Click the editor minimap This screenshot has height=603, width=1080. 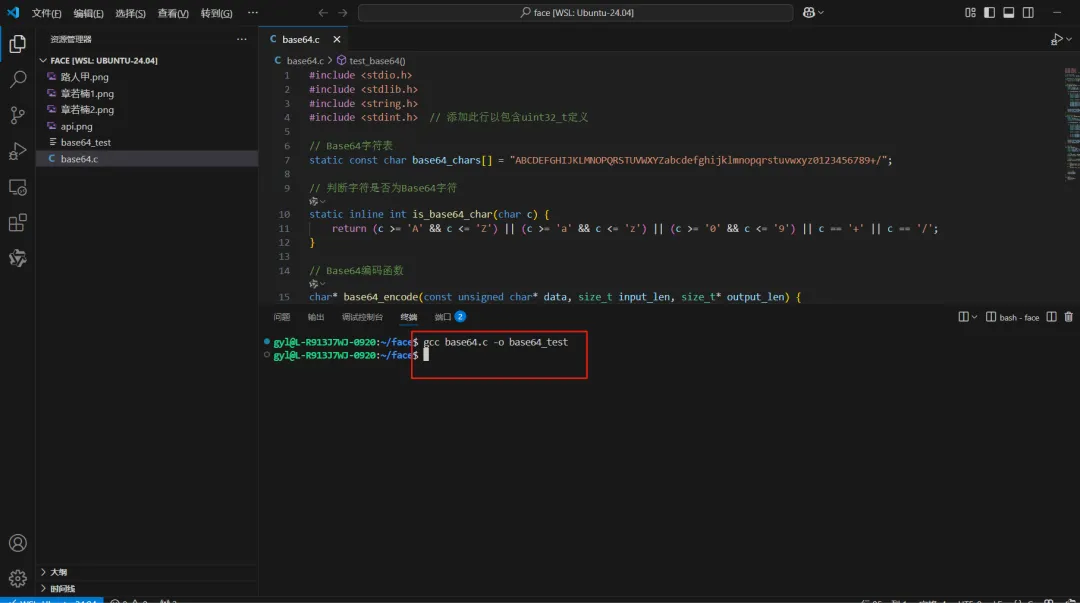(x=1072, y=124)
